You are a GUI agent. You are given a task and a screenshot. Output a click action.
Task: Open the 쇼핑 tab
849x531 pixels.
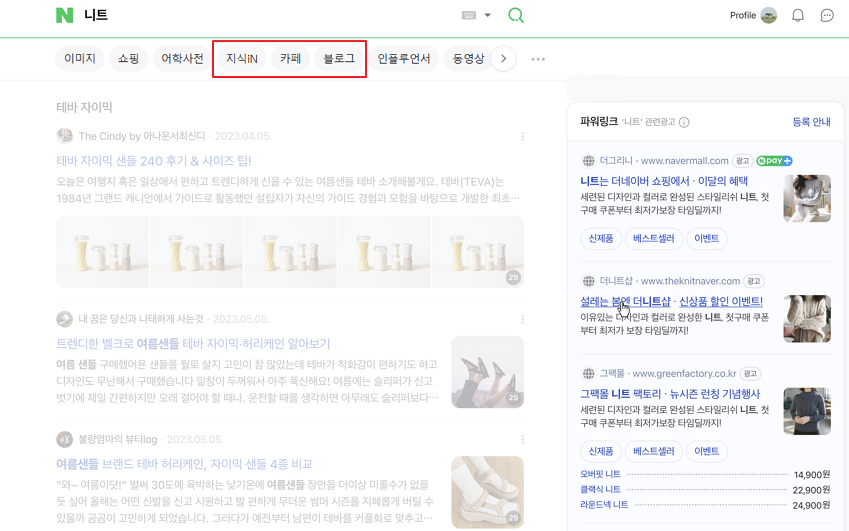[x=128, y=59]
